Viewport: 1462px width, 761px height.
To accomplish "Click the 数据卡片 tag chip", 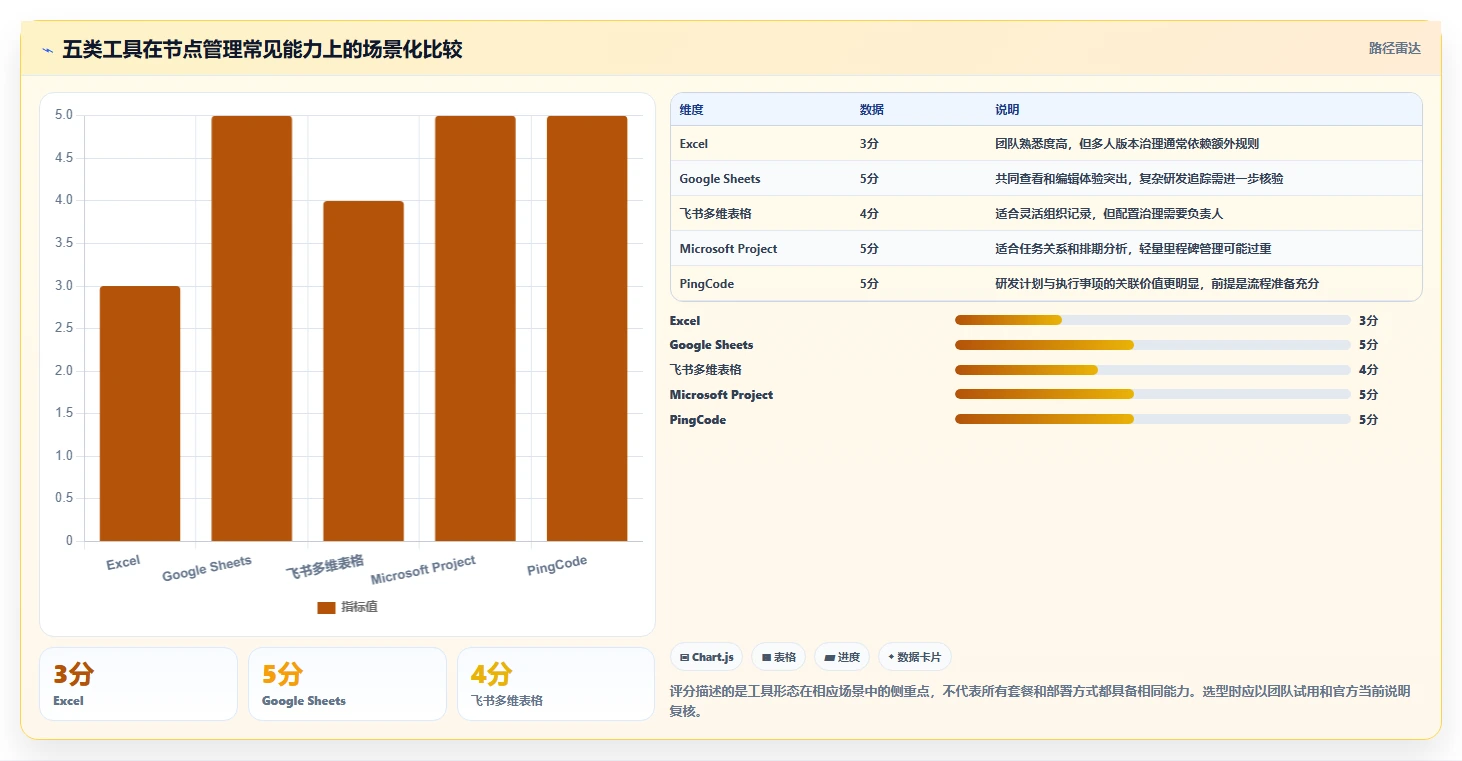I will 915,657.
